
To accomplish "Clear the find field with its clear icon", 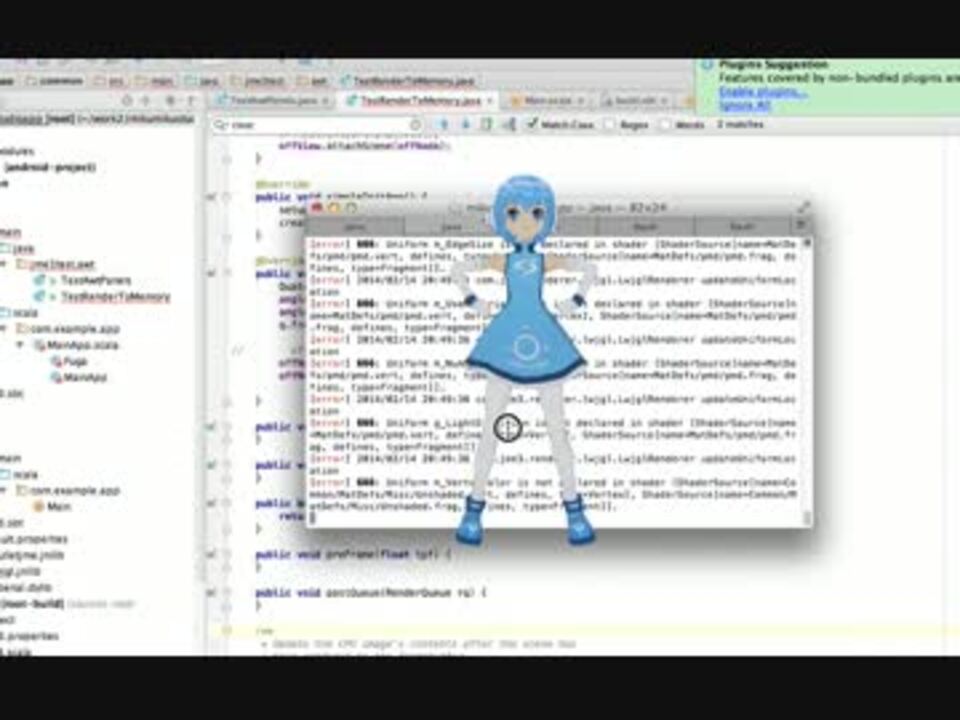I will pos(415,125).
